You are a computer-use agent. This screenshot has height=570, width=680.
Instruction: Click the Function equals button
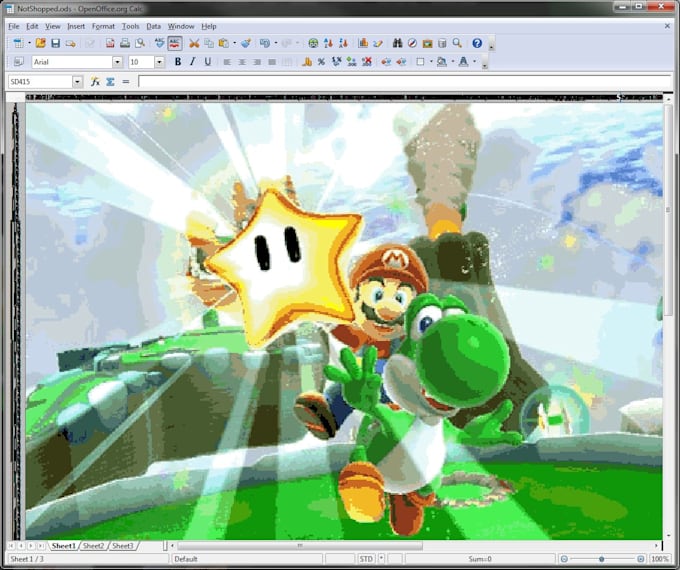[126, 82]
